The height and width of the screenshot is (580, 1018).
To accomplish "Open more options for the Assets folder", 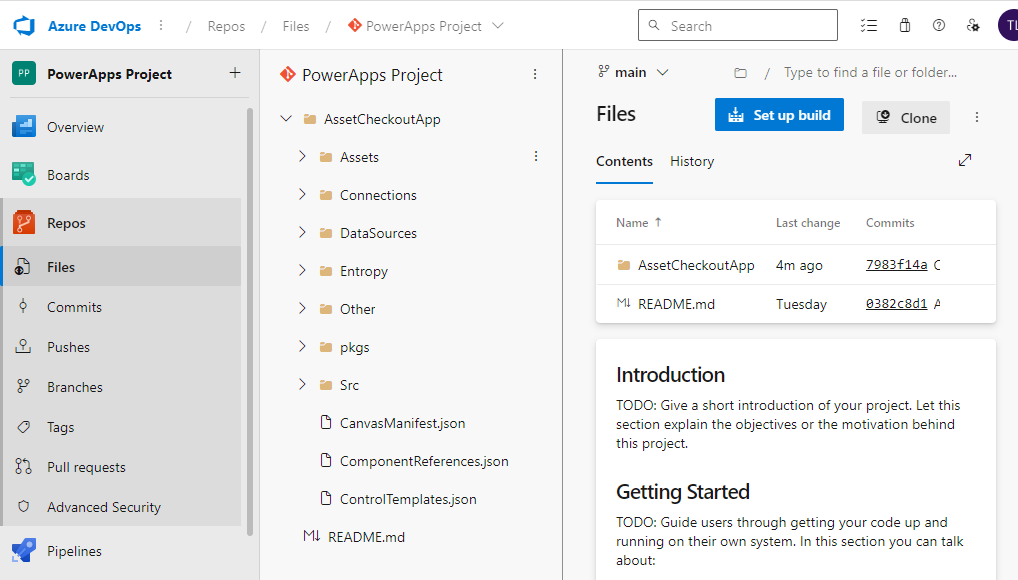I will pyautogui.click(x=536, y=157).
